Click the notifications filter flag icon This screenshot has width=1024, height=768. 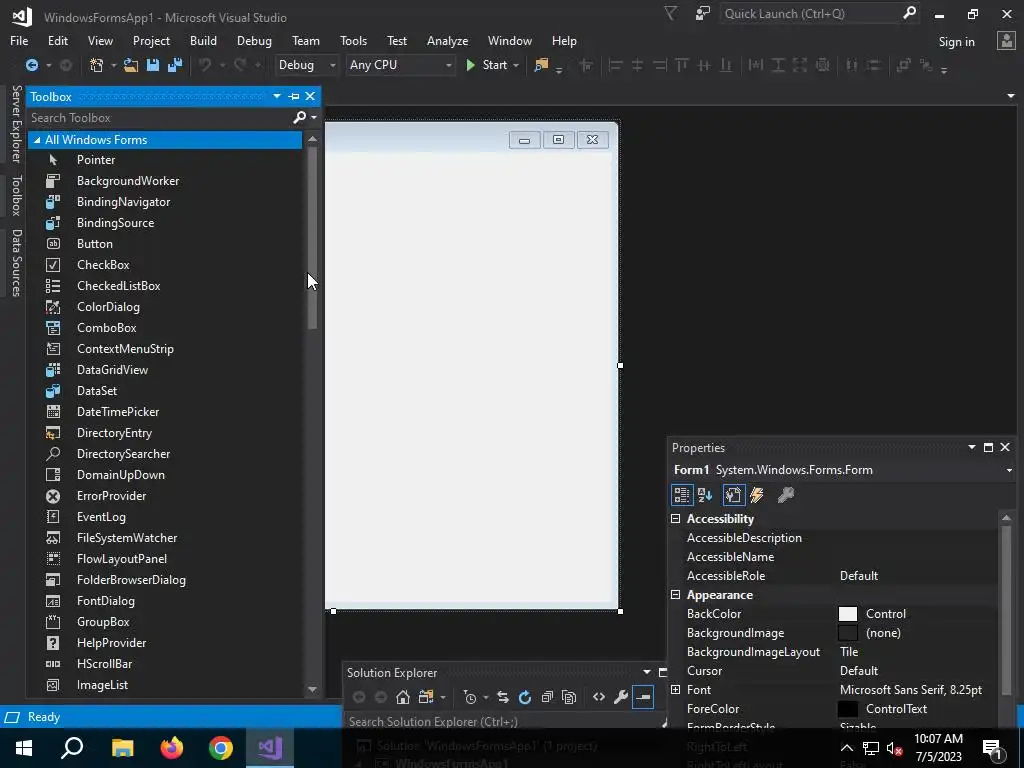click(670, 13)
